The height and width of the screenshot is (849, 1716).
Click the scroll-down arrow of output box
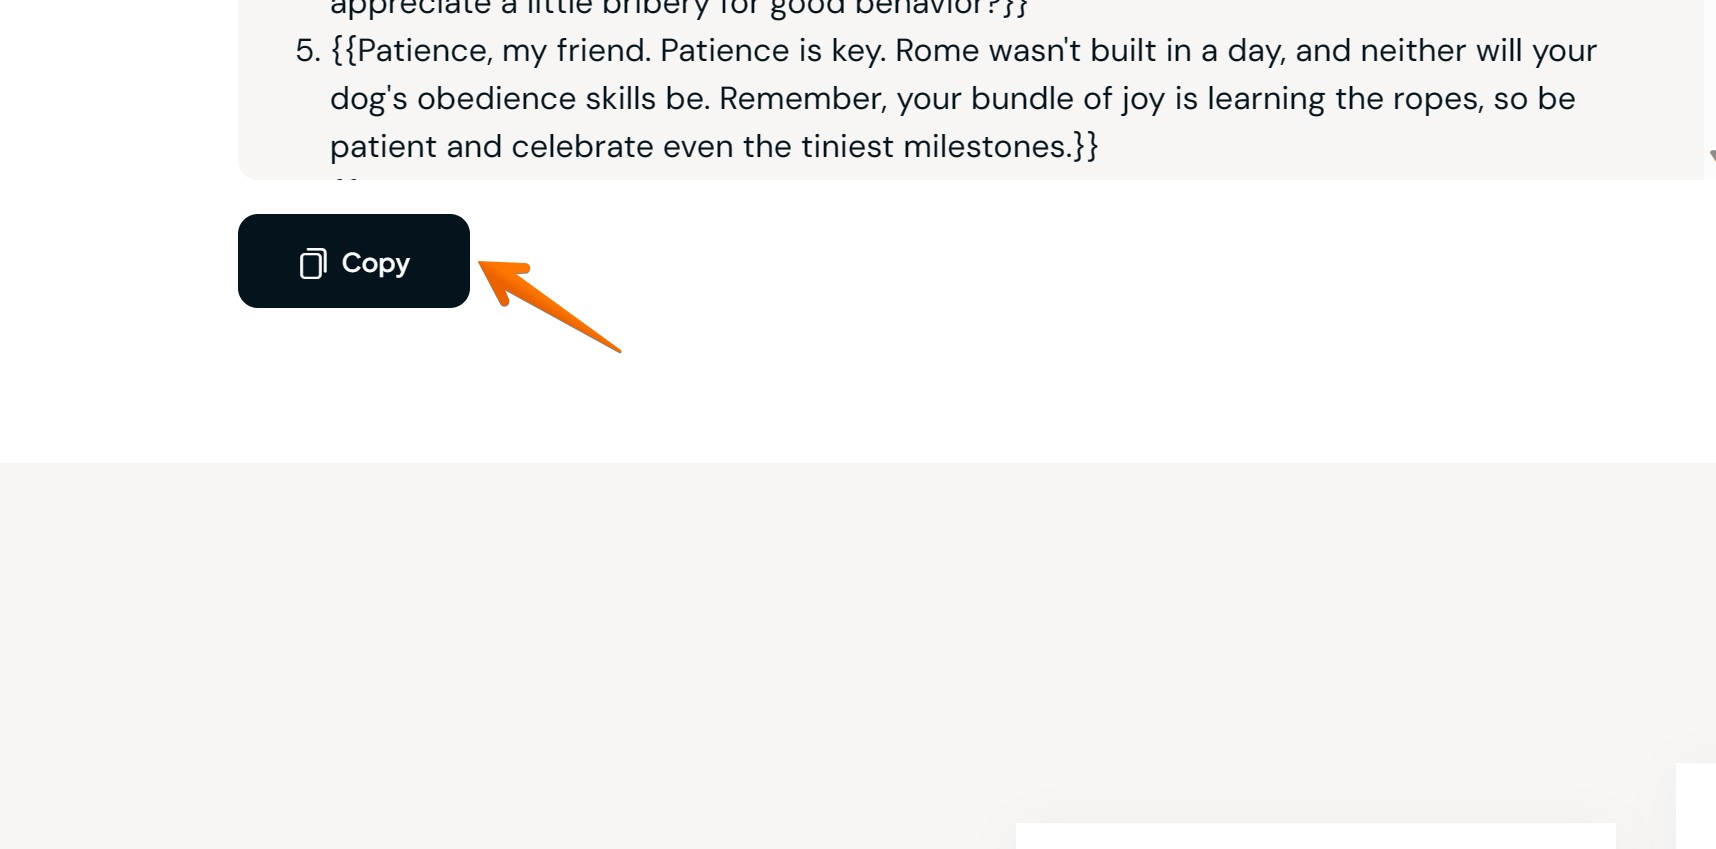[1711, 156]
